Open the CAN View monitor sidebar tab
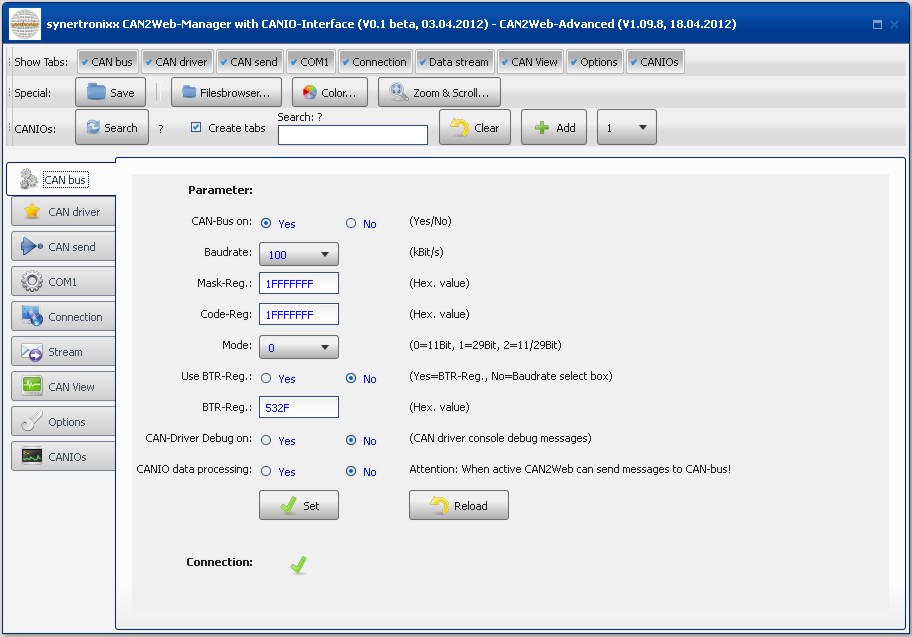This screenshot has height=637, width=912. click(63, 387)
